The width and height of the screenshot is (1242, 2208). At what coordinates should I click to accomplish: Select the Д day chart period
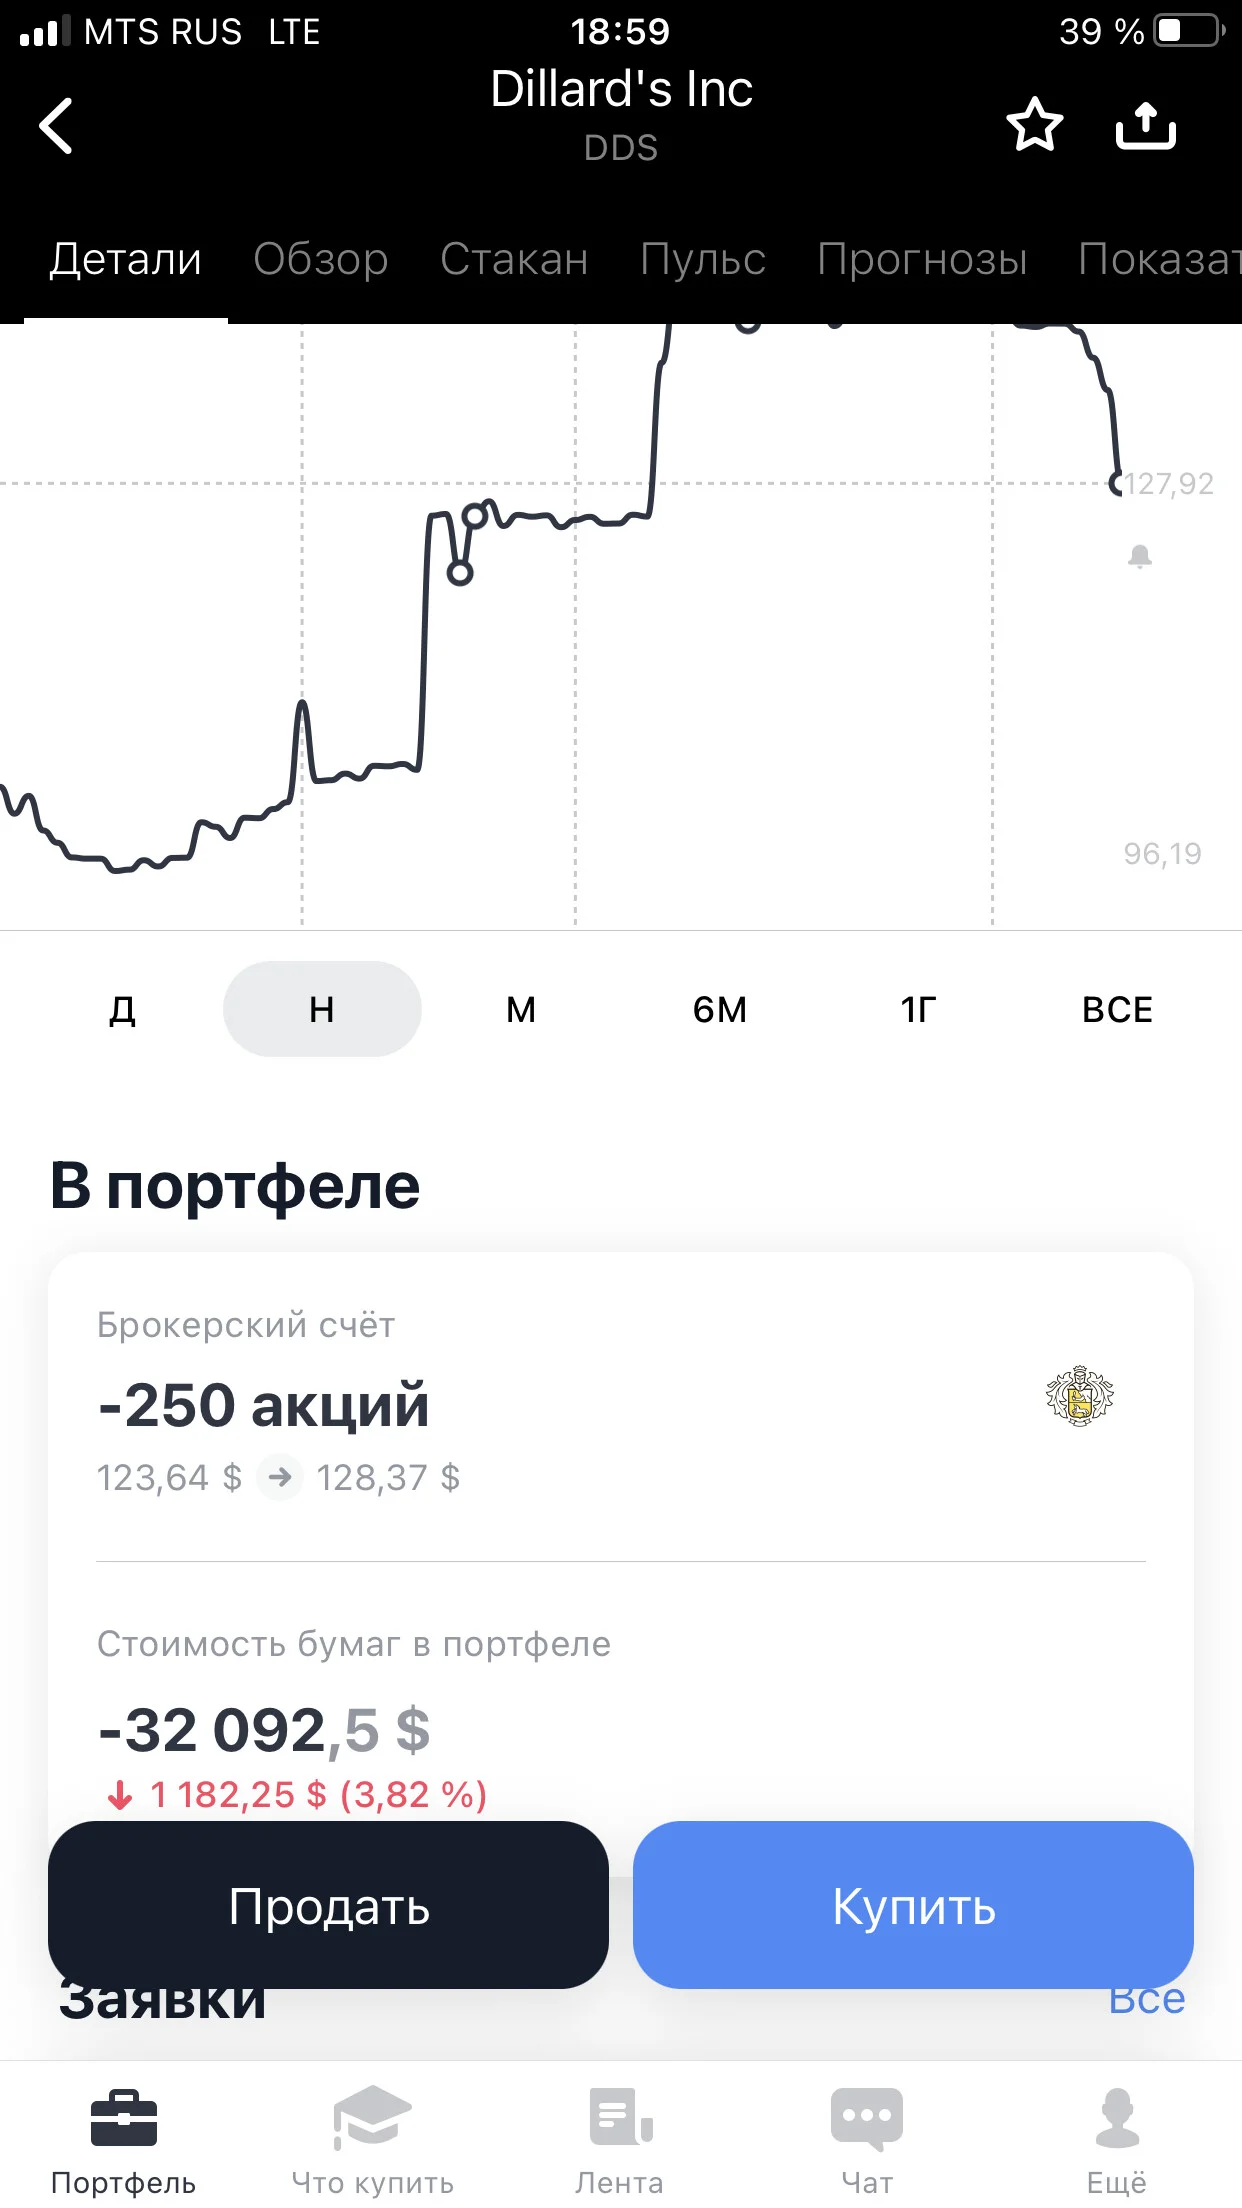coord(122,1009)
